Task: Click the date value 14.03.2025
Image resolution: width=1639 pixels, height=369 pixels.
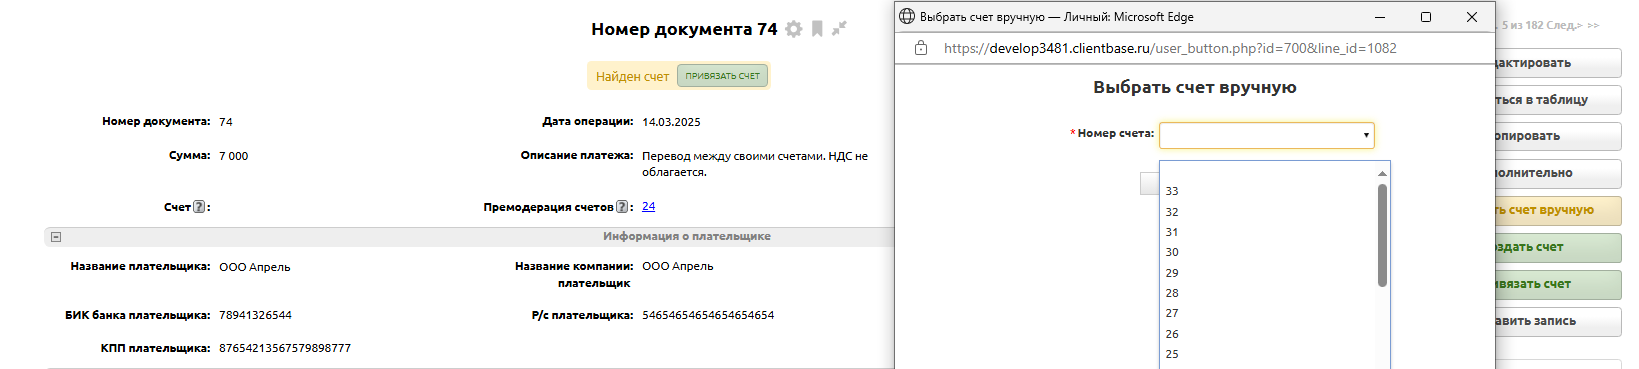Action: (x=671, y=122)
